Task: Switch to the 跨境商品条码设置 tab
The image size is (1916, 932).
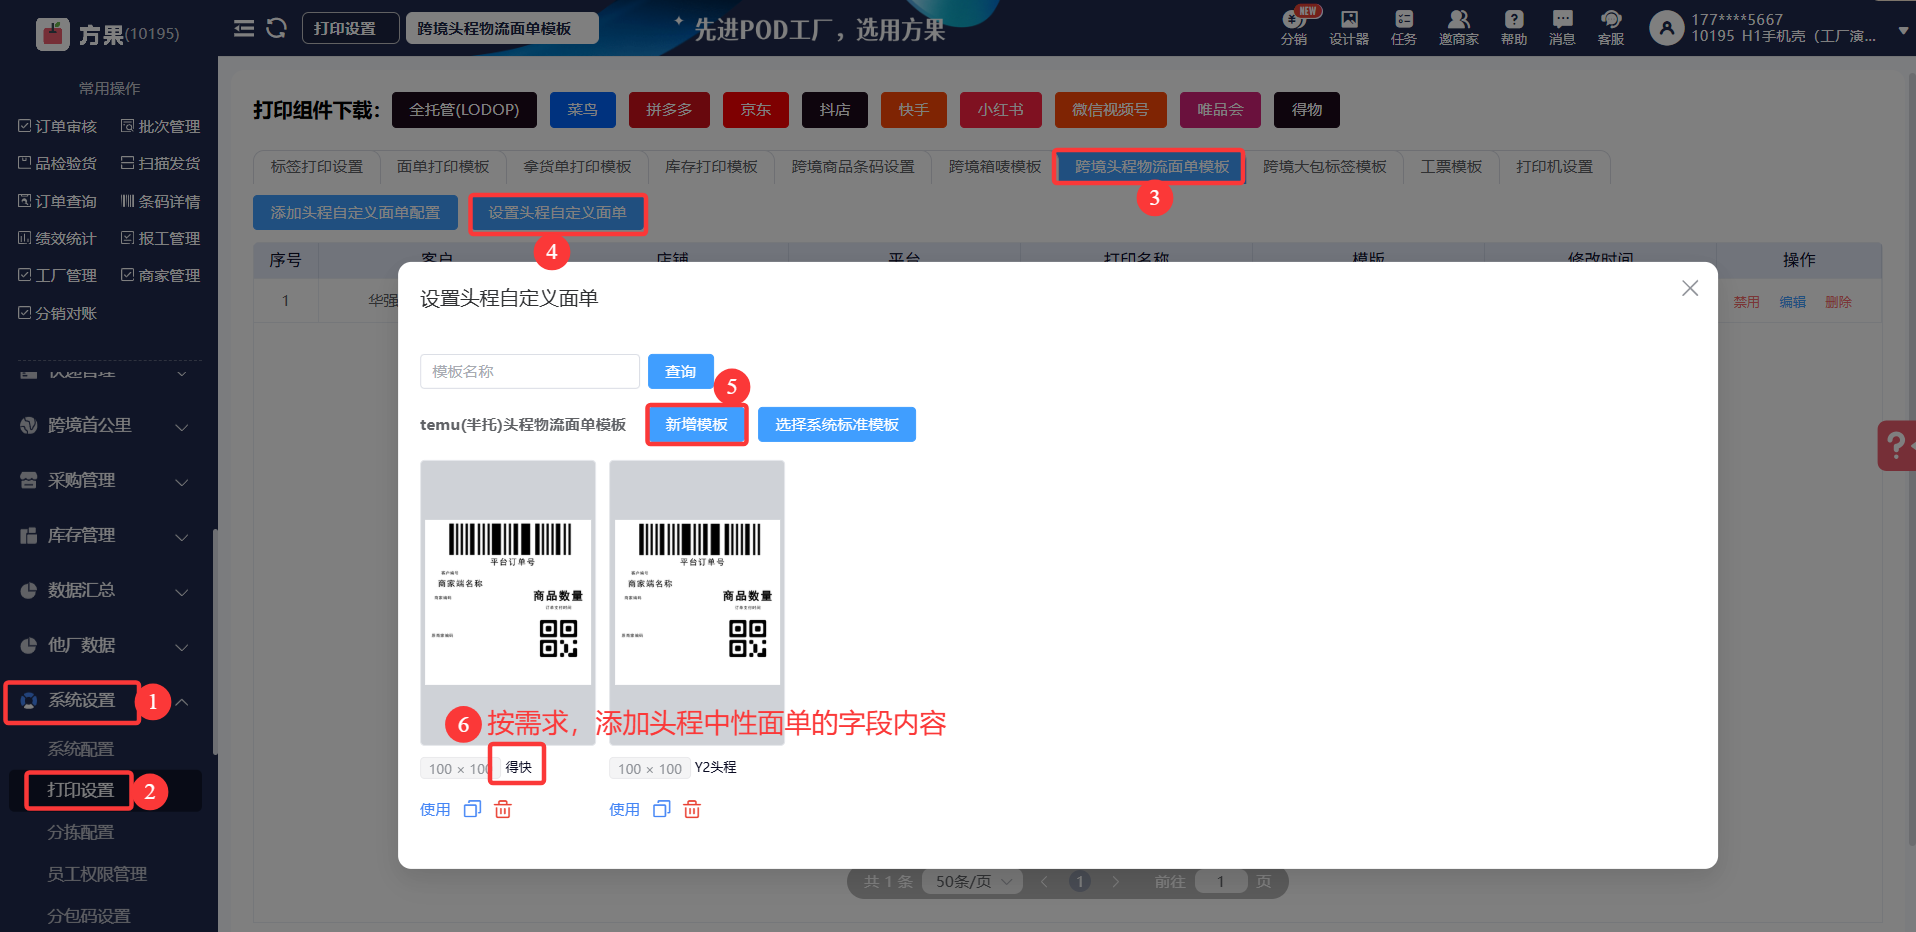Action: click(853, 167)
